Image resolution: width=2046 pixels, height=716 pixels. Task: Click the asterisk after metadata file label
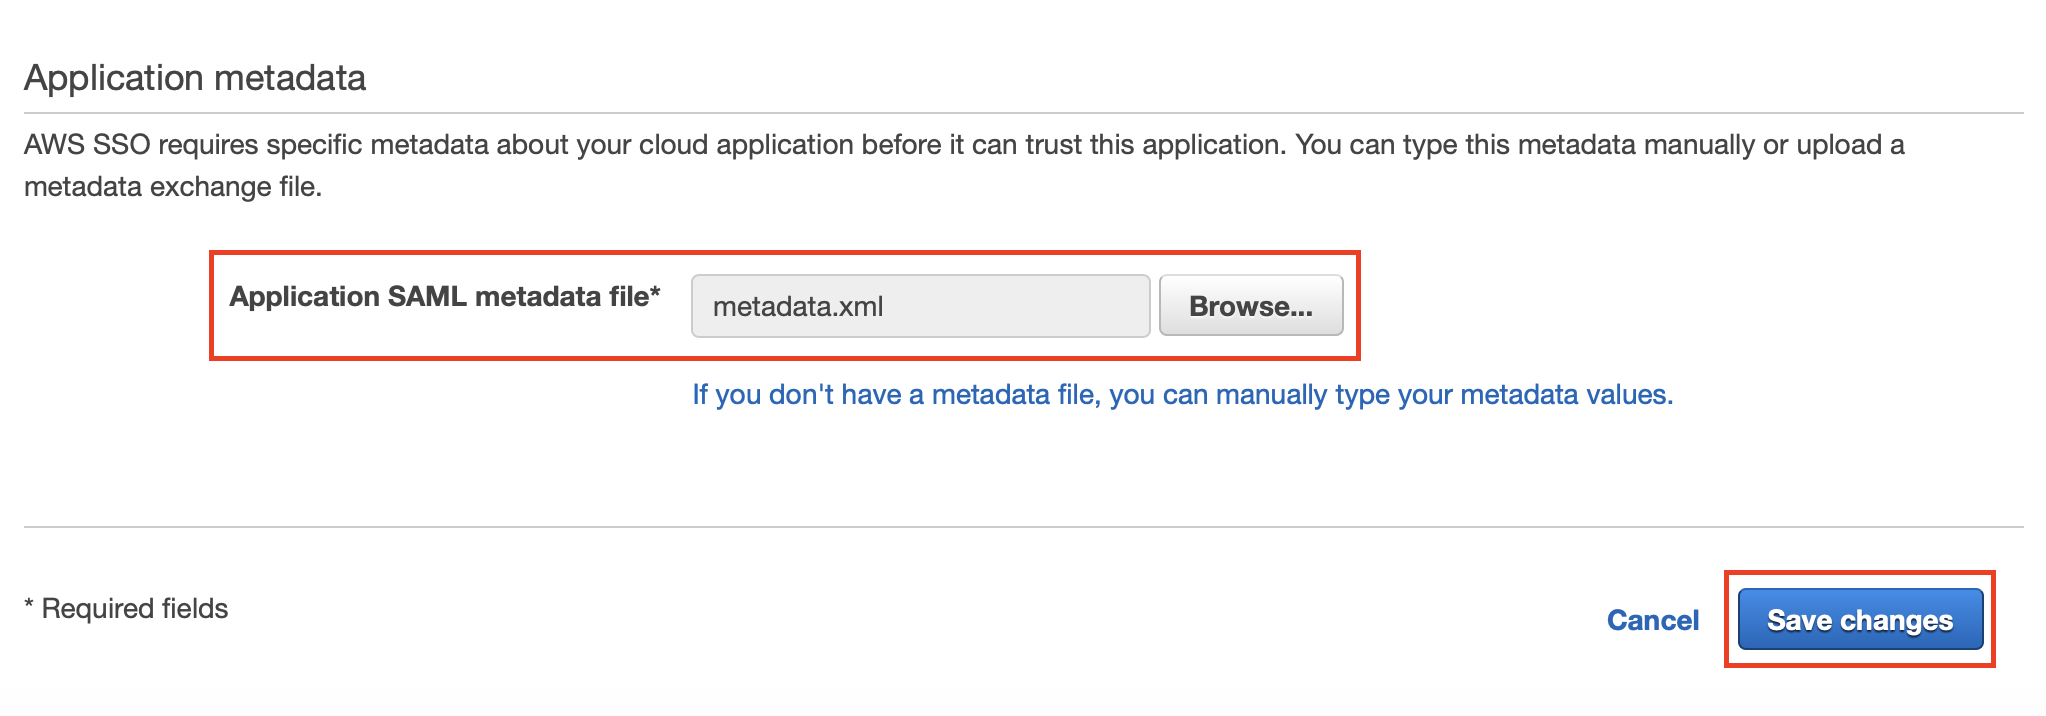pos(656,291)
